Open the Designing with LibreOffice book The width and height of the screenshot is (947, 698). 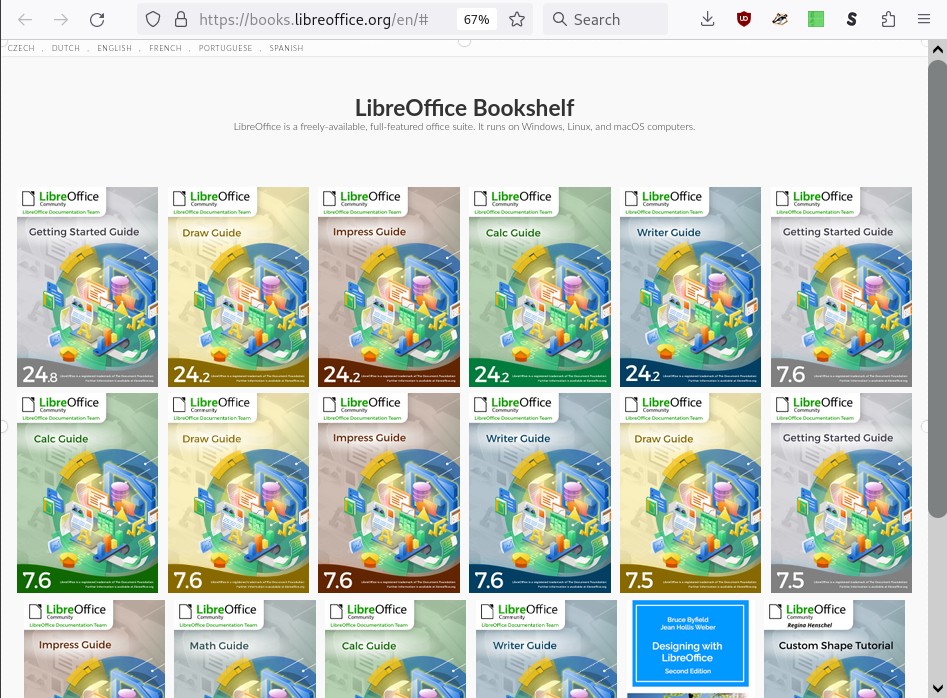(x=688, y=648)
